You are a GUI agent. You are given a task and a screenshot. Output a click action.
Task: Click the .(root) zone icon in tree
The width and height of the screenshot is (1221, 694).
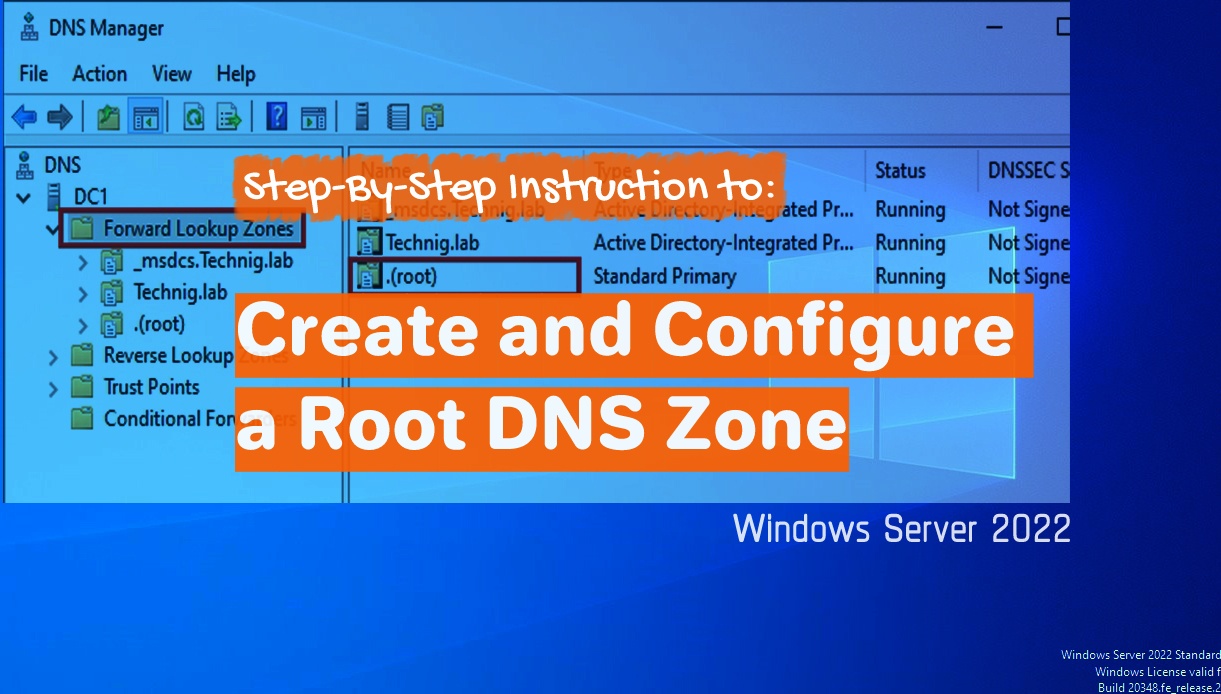tap(112, 325)
